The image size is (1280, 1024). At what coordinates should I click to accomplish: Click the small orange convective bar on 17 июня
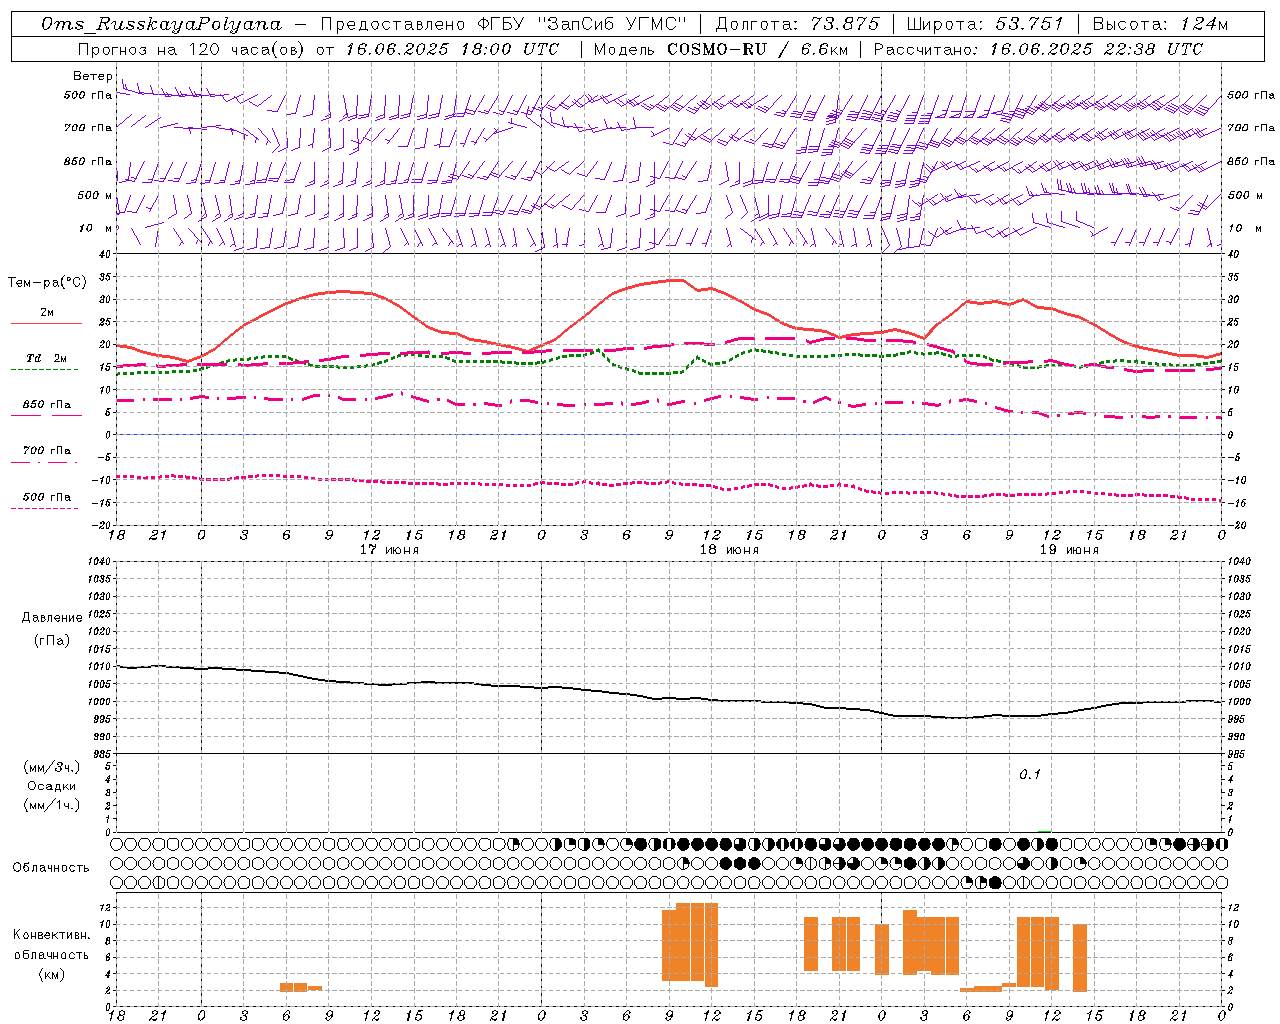300,987
